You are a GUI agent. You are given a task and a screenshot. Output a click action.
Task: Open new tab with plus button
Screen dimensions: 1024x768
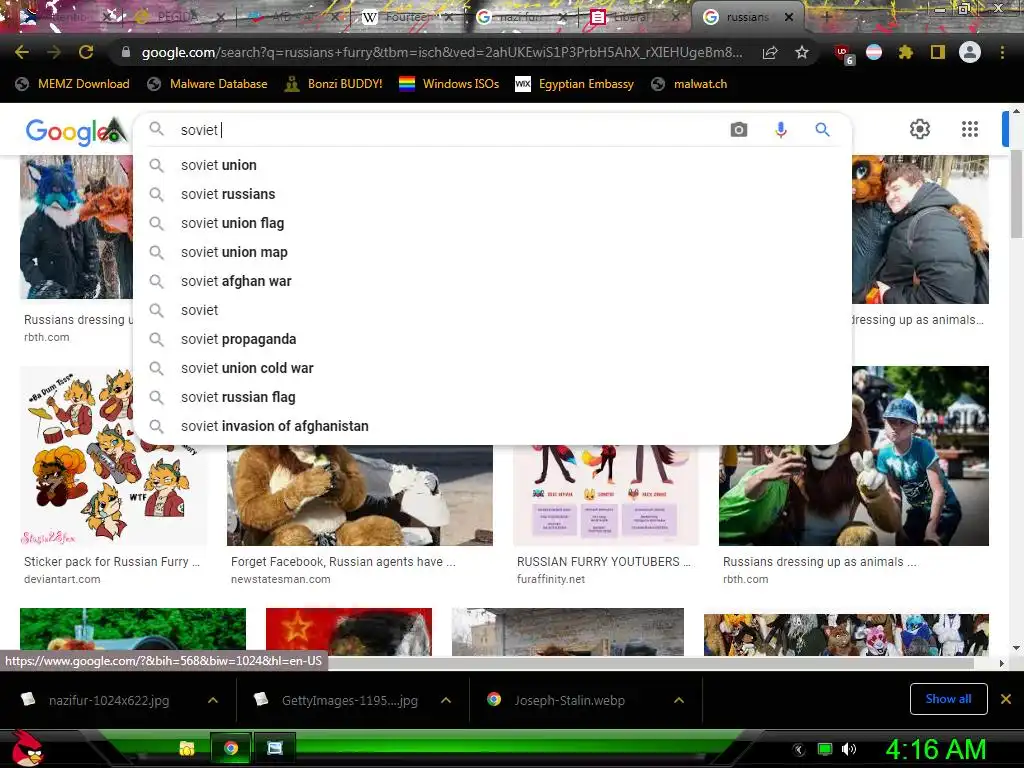pos(826,17)
